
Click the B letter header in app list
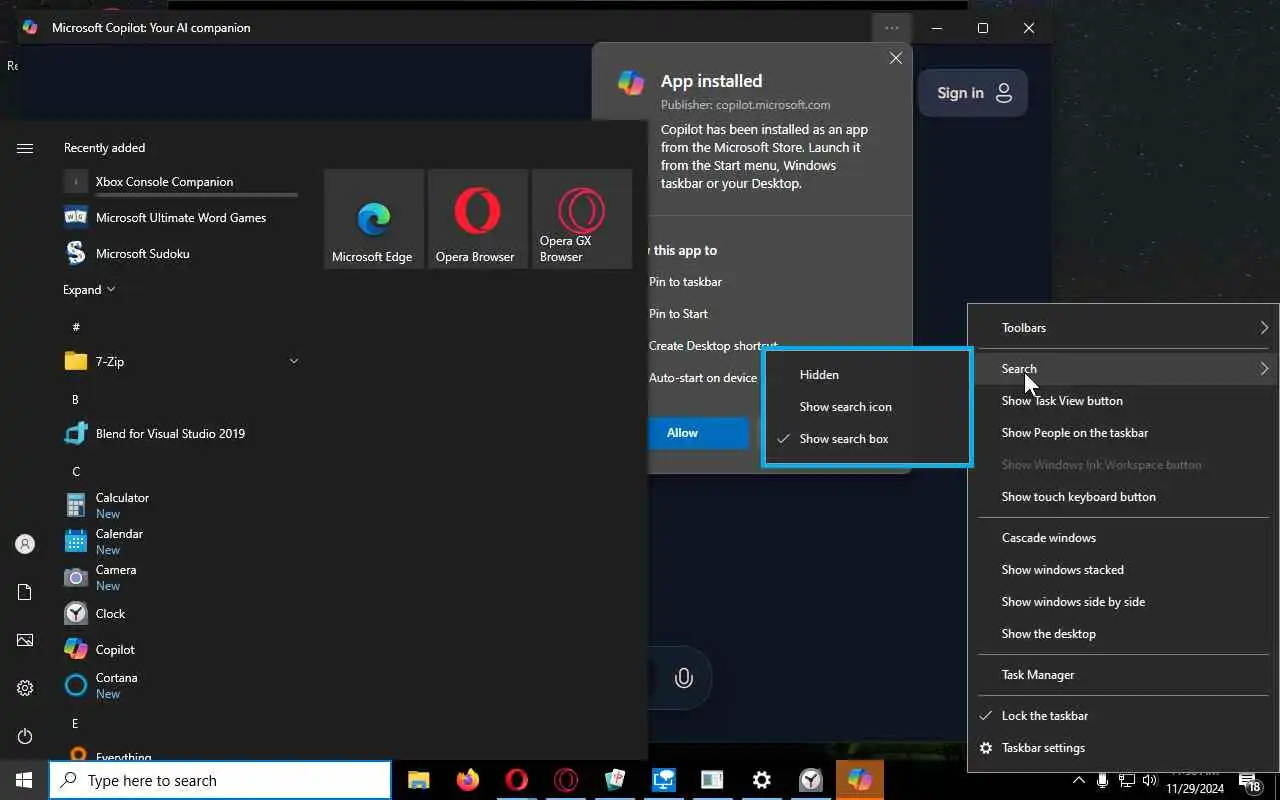click(x=75, y=399)
